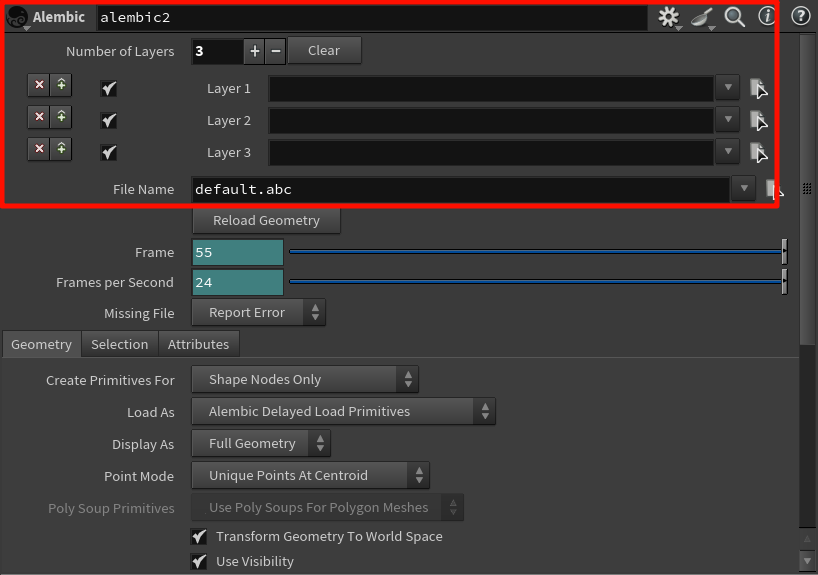Viewport: 818px width, 575px height.
Task: Open the Point Mode dropdown
Action: (x=310, y=475)
